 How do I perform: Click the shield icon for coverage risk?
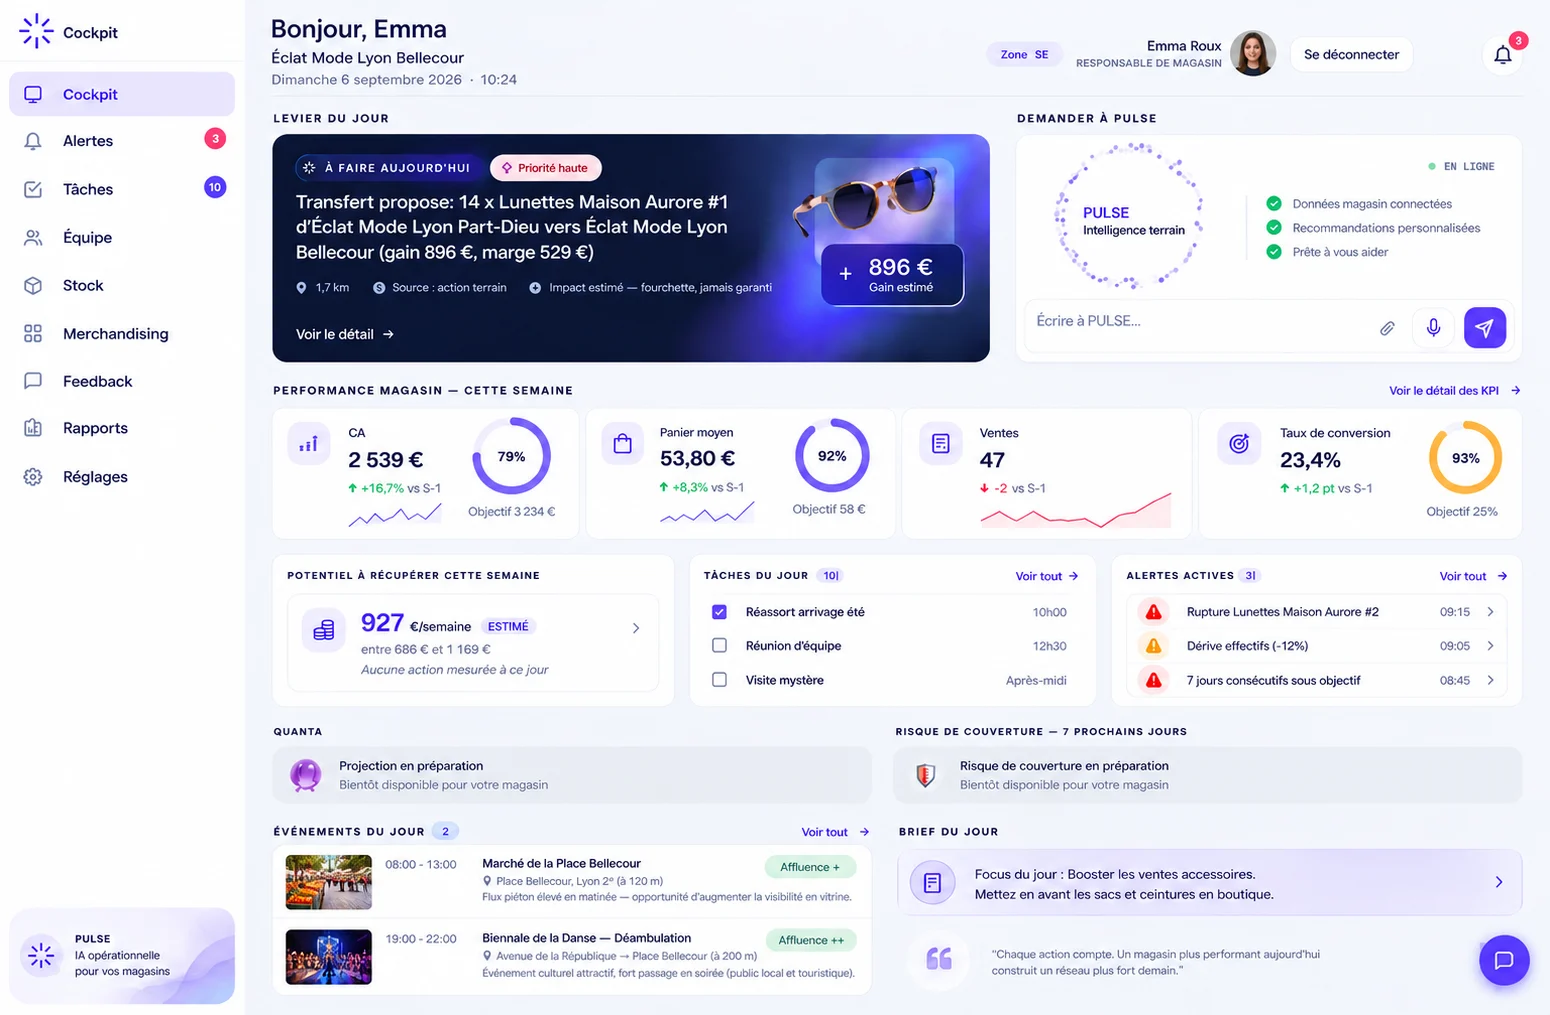click(x=926, y=775)
